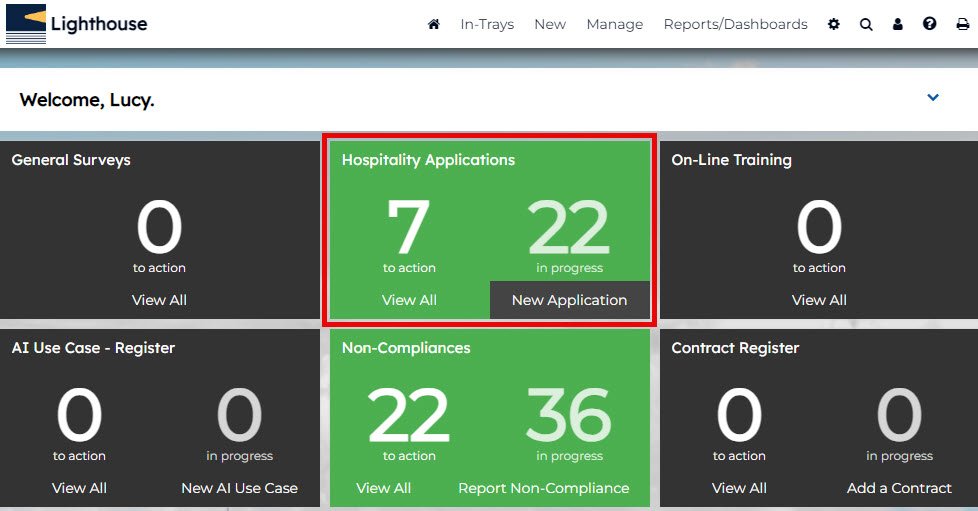Open the New menu

coord(550,24)
